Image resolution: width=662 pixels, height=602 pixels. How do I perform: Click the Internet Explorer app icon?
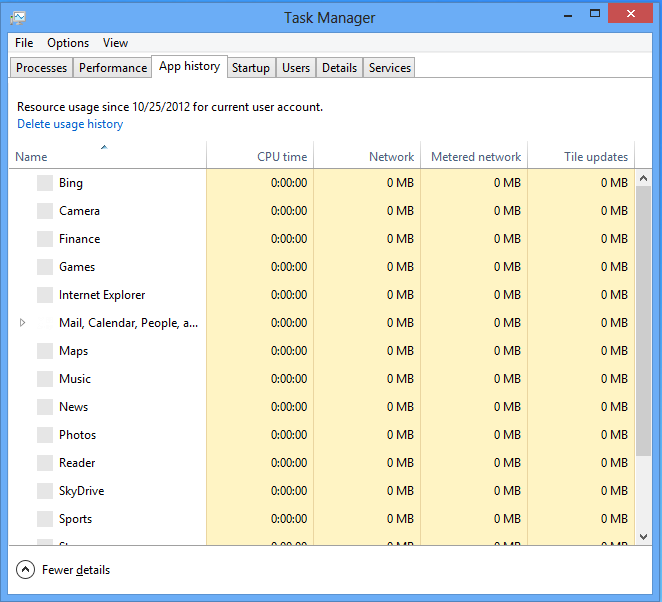click(45, 295)
